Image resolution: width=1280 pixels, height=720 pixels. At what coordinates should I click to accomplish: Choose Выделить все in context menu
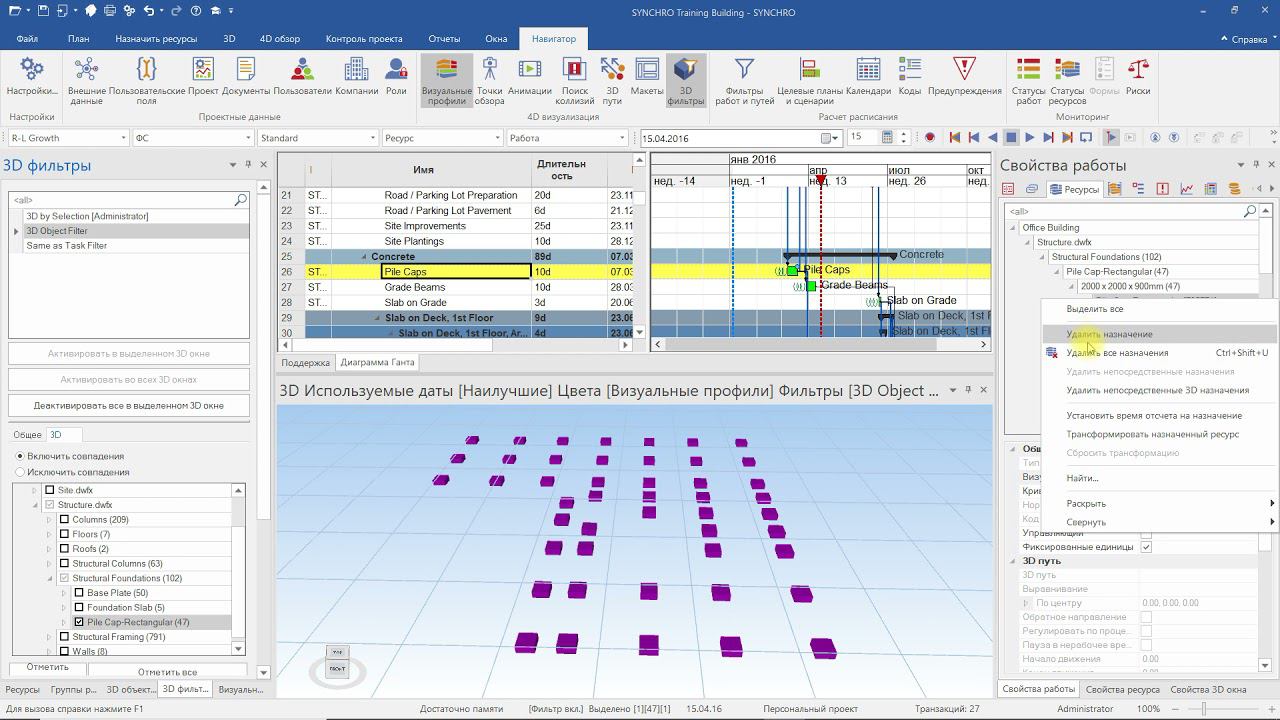click(x=1094, y=309)
